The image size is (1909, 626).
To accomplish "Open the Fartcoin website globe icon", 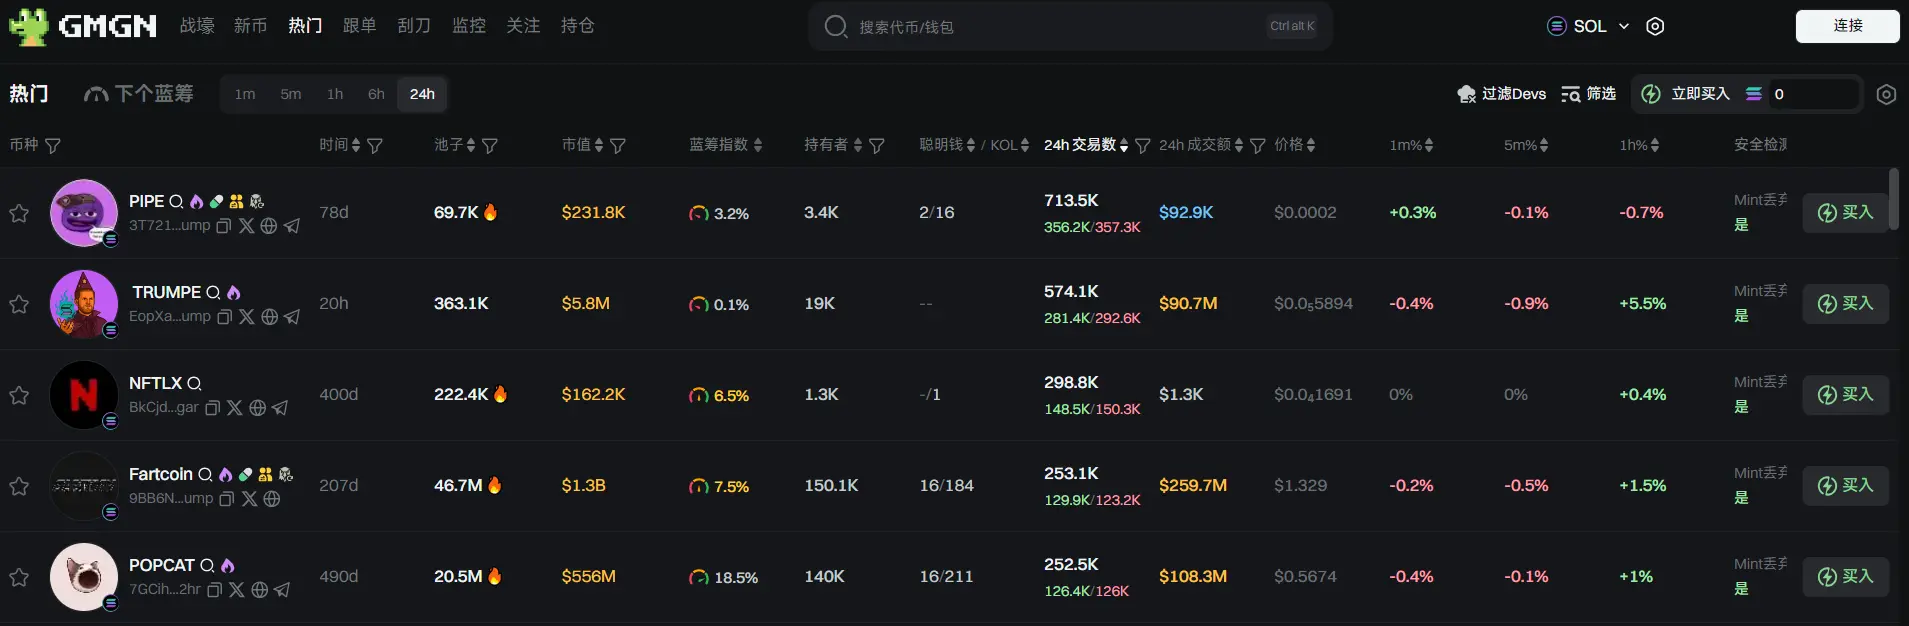I will tap(272, 499).
